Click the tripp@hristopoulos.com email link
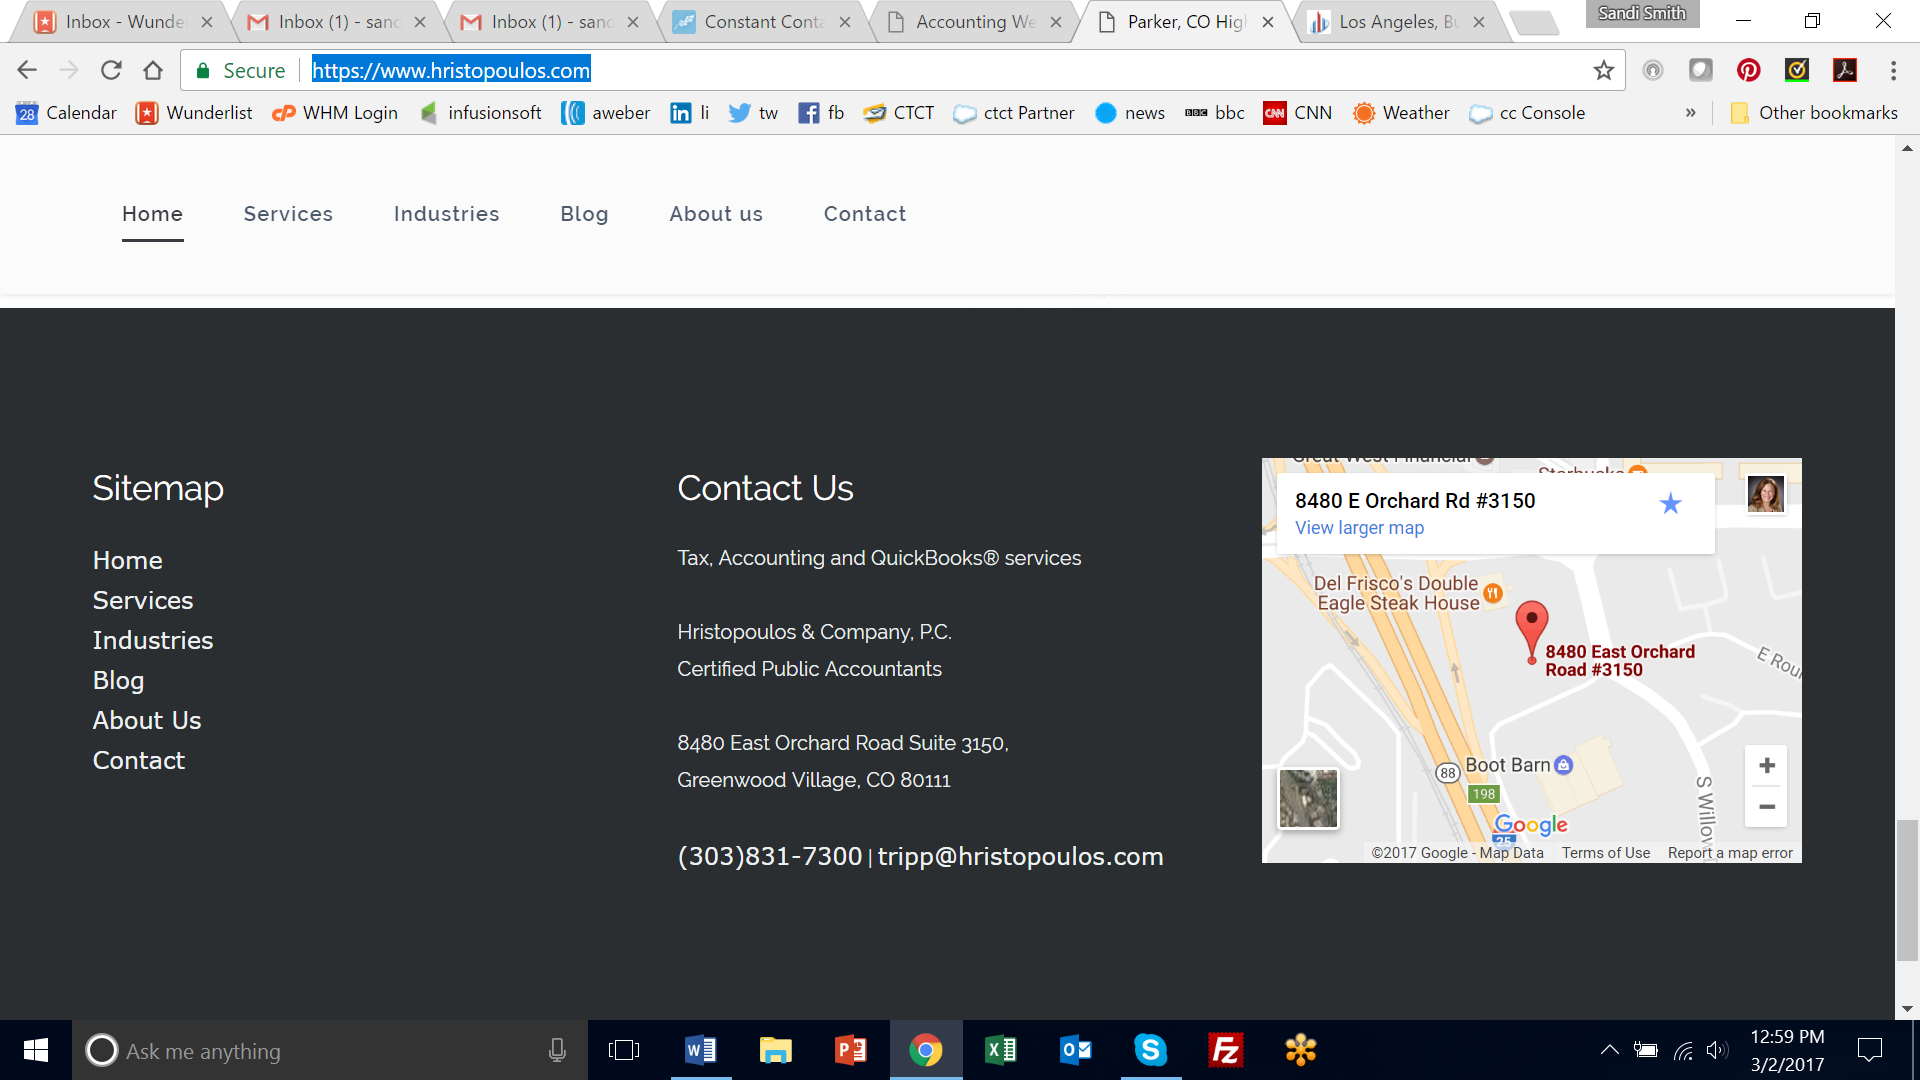Image resolution: width=1920 pixels, height=1080 pixels. (x=1020, y=857)
